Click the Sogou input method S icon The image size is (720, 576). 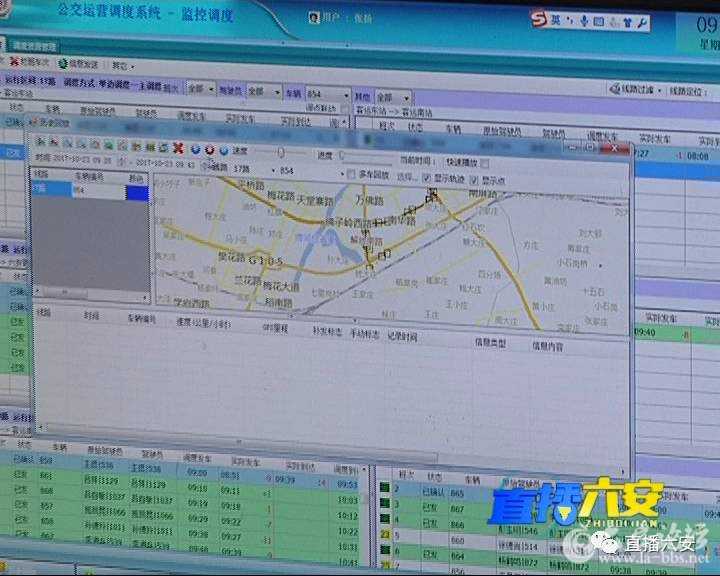539,19
